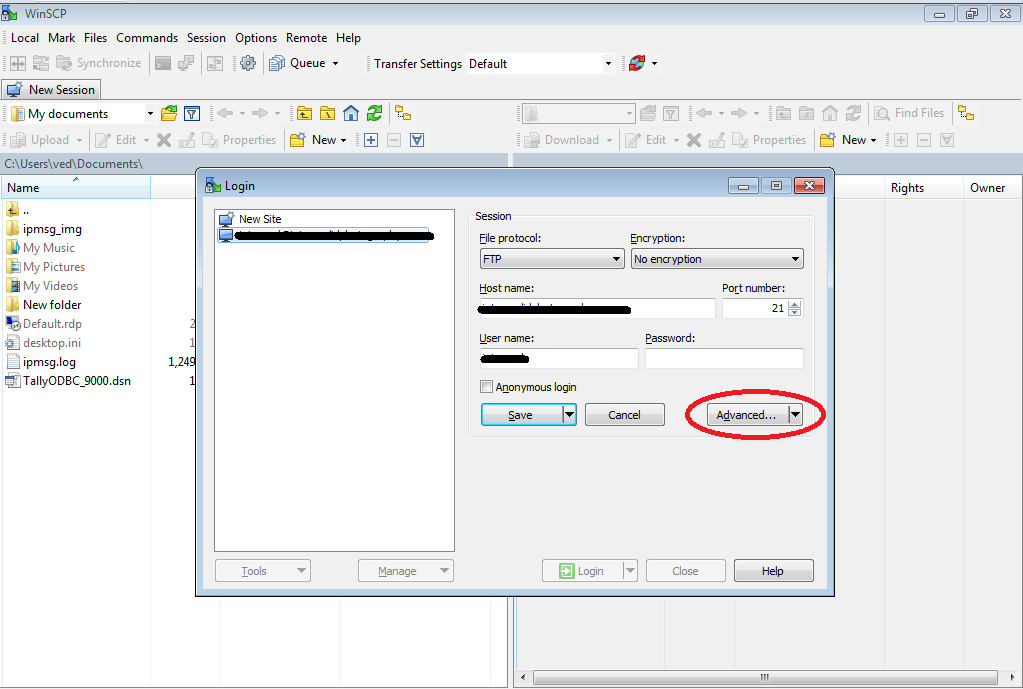Viewport: 1023px width, 689px height.
Task: Open the Local menu
Action: [25, 38]
